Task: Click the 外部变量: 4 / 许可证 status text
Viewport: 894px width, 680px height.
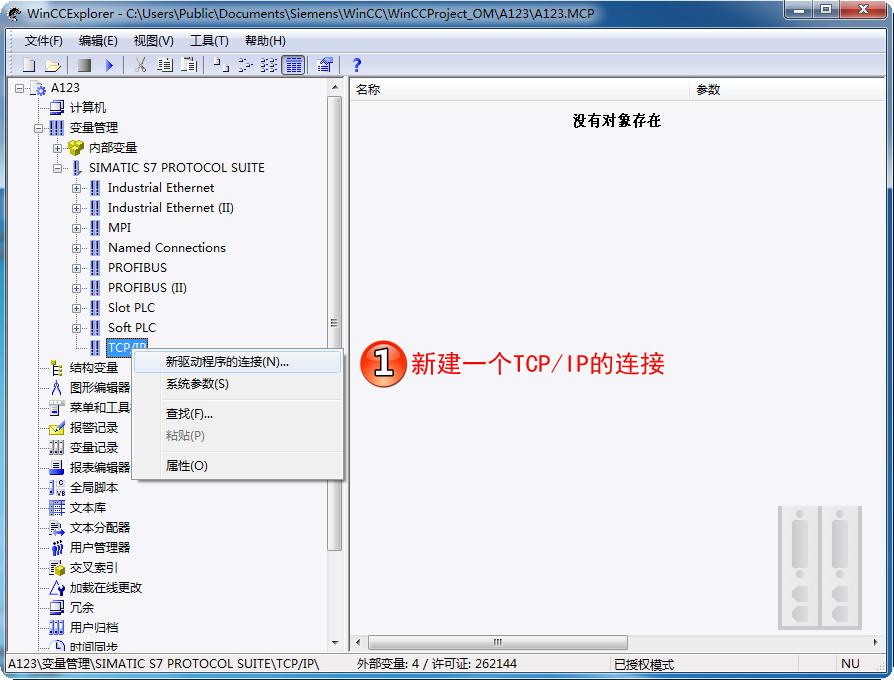Action: click(x=437, y=663)
